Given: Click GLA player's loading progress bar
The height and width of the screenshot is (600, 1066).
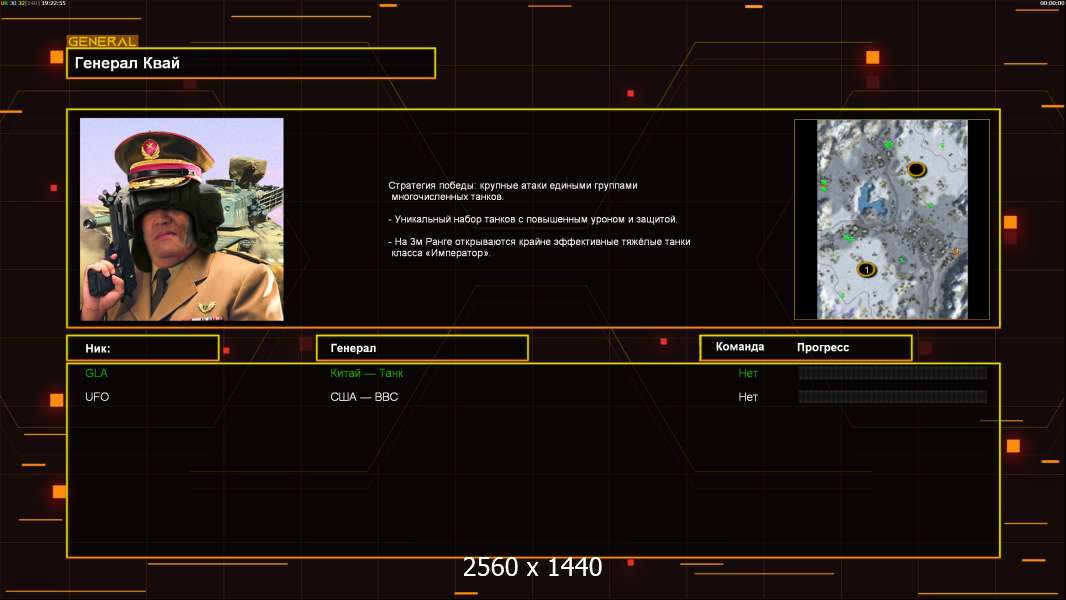Looking at the screenshot, I should coord(892,373).
